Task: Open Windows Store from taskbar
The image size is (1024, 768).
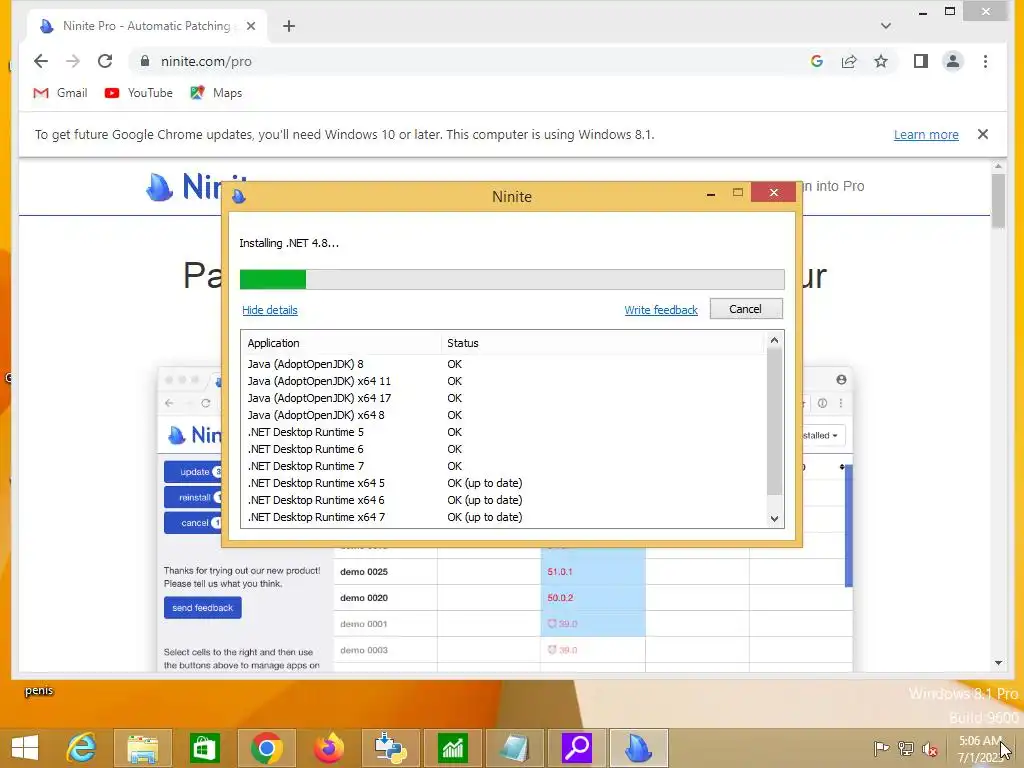Action: [x=204, y=748]
